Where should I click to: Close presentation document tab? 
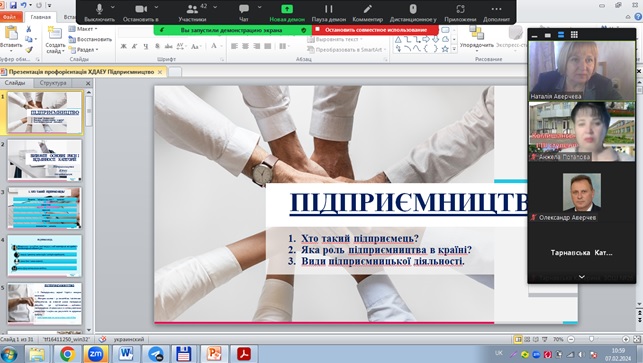(x=160, y=72)
